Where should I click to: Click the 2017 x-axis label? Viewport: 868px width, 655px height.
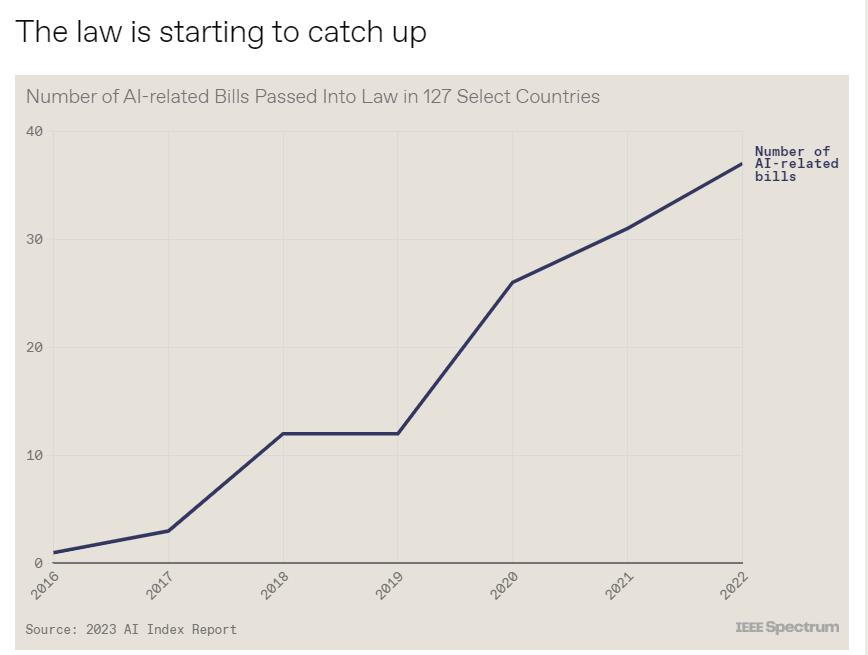159,585
